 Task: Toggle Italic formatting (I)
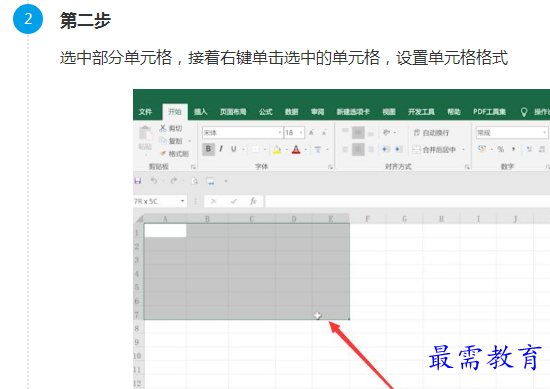tap(221, 149)
